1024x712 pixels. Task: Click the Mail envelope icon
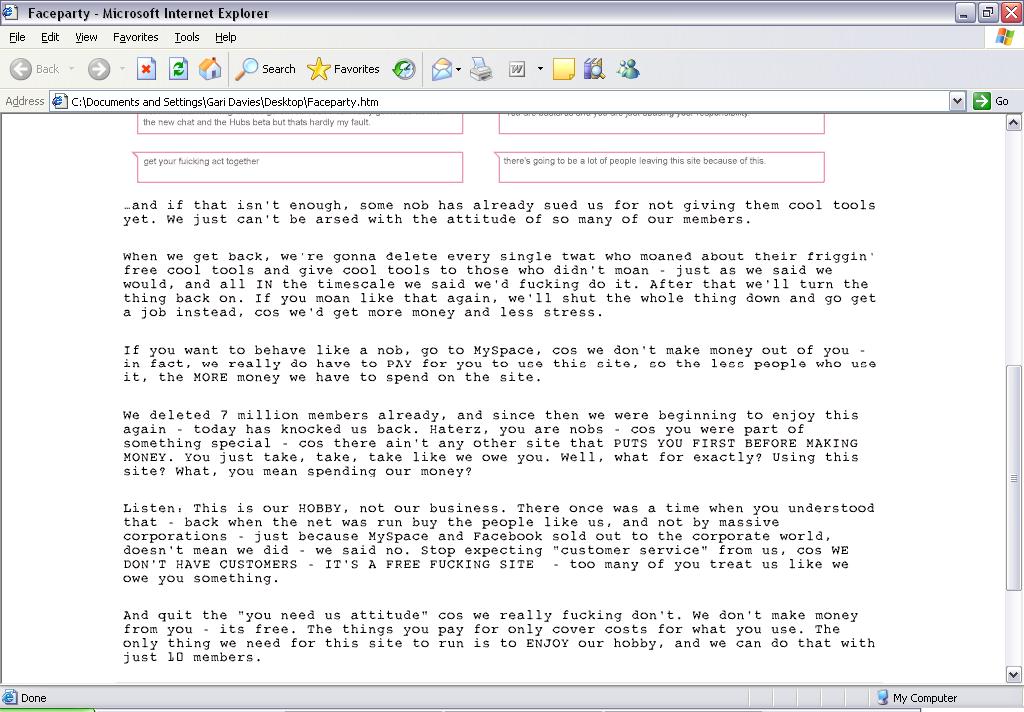point(441,69)
